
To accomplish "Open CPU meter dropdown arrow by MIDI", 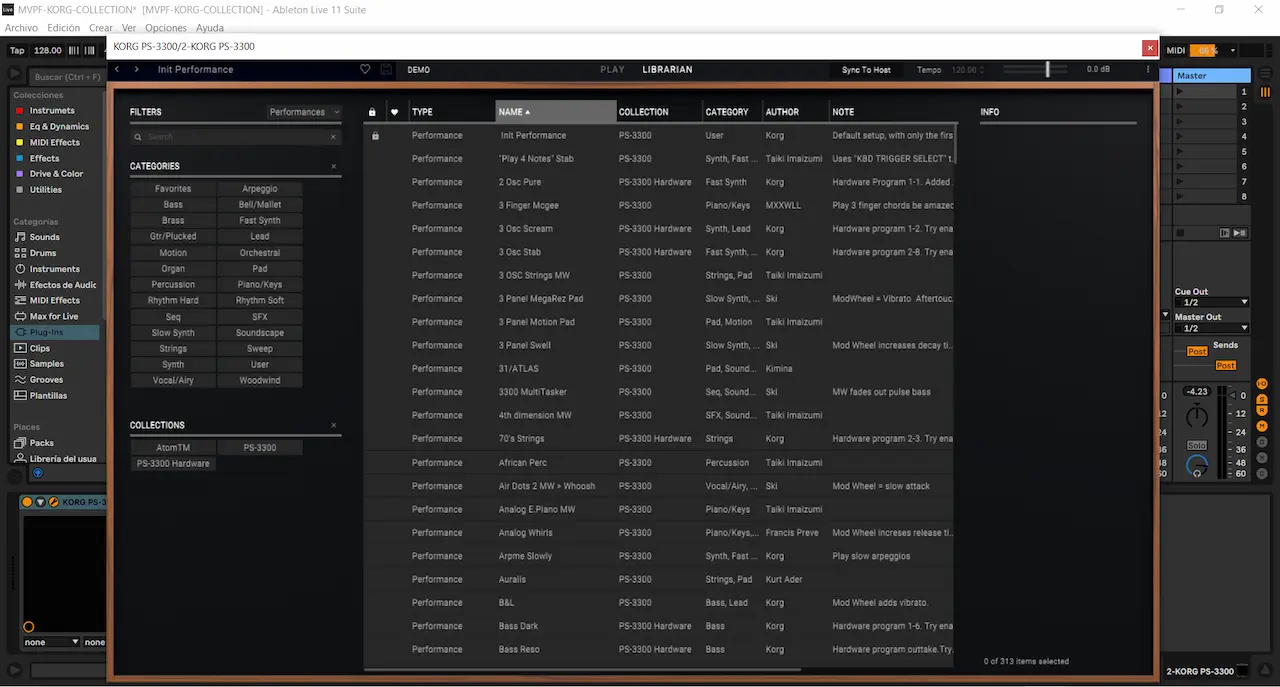I will [1233, 50].
